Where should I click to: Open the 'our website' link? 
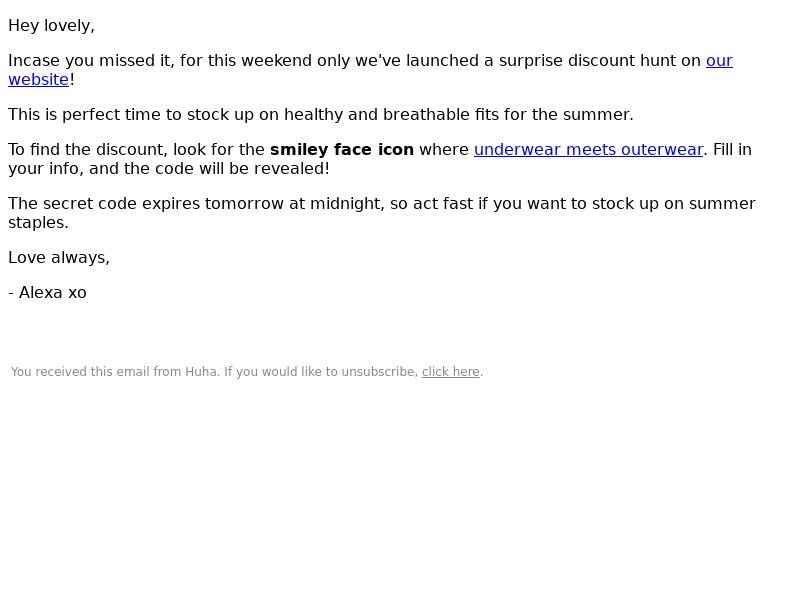click(x=719, y=61)
